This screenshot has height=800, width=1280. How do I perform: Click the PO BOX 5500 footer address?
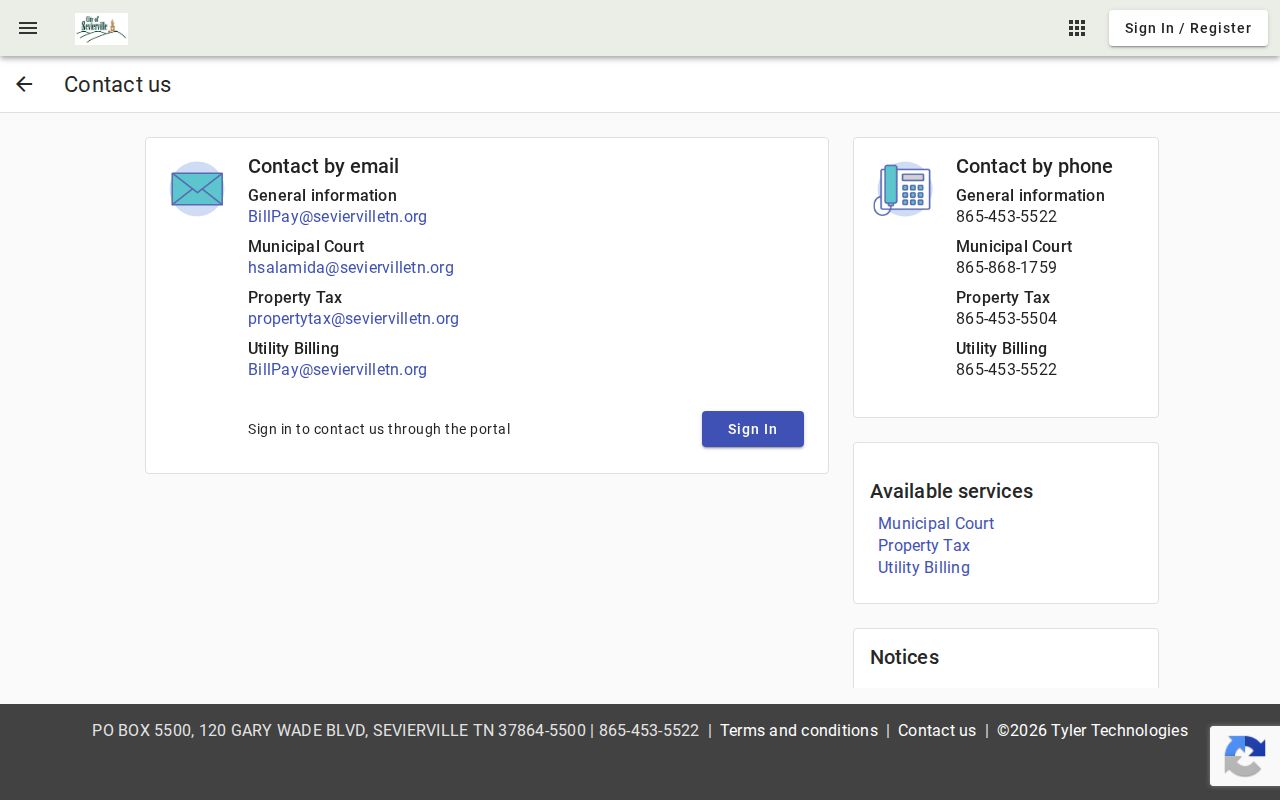(x=339, y=730)
